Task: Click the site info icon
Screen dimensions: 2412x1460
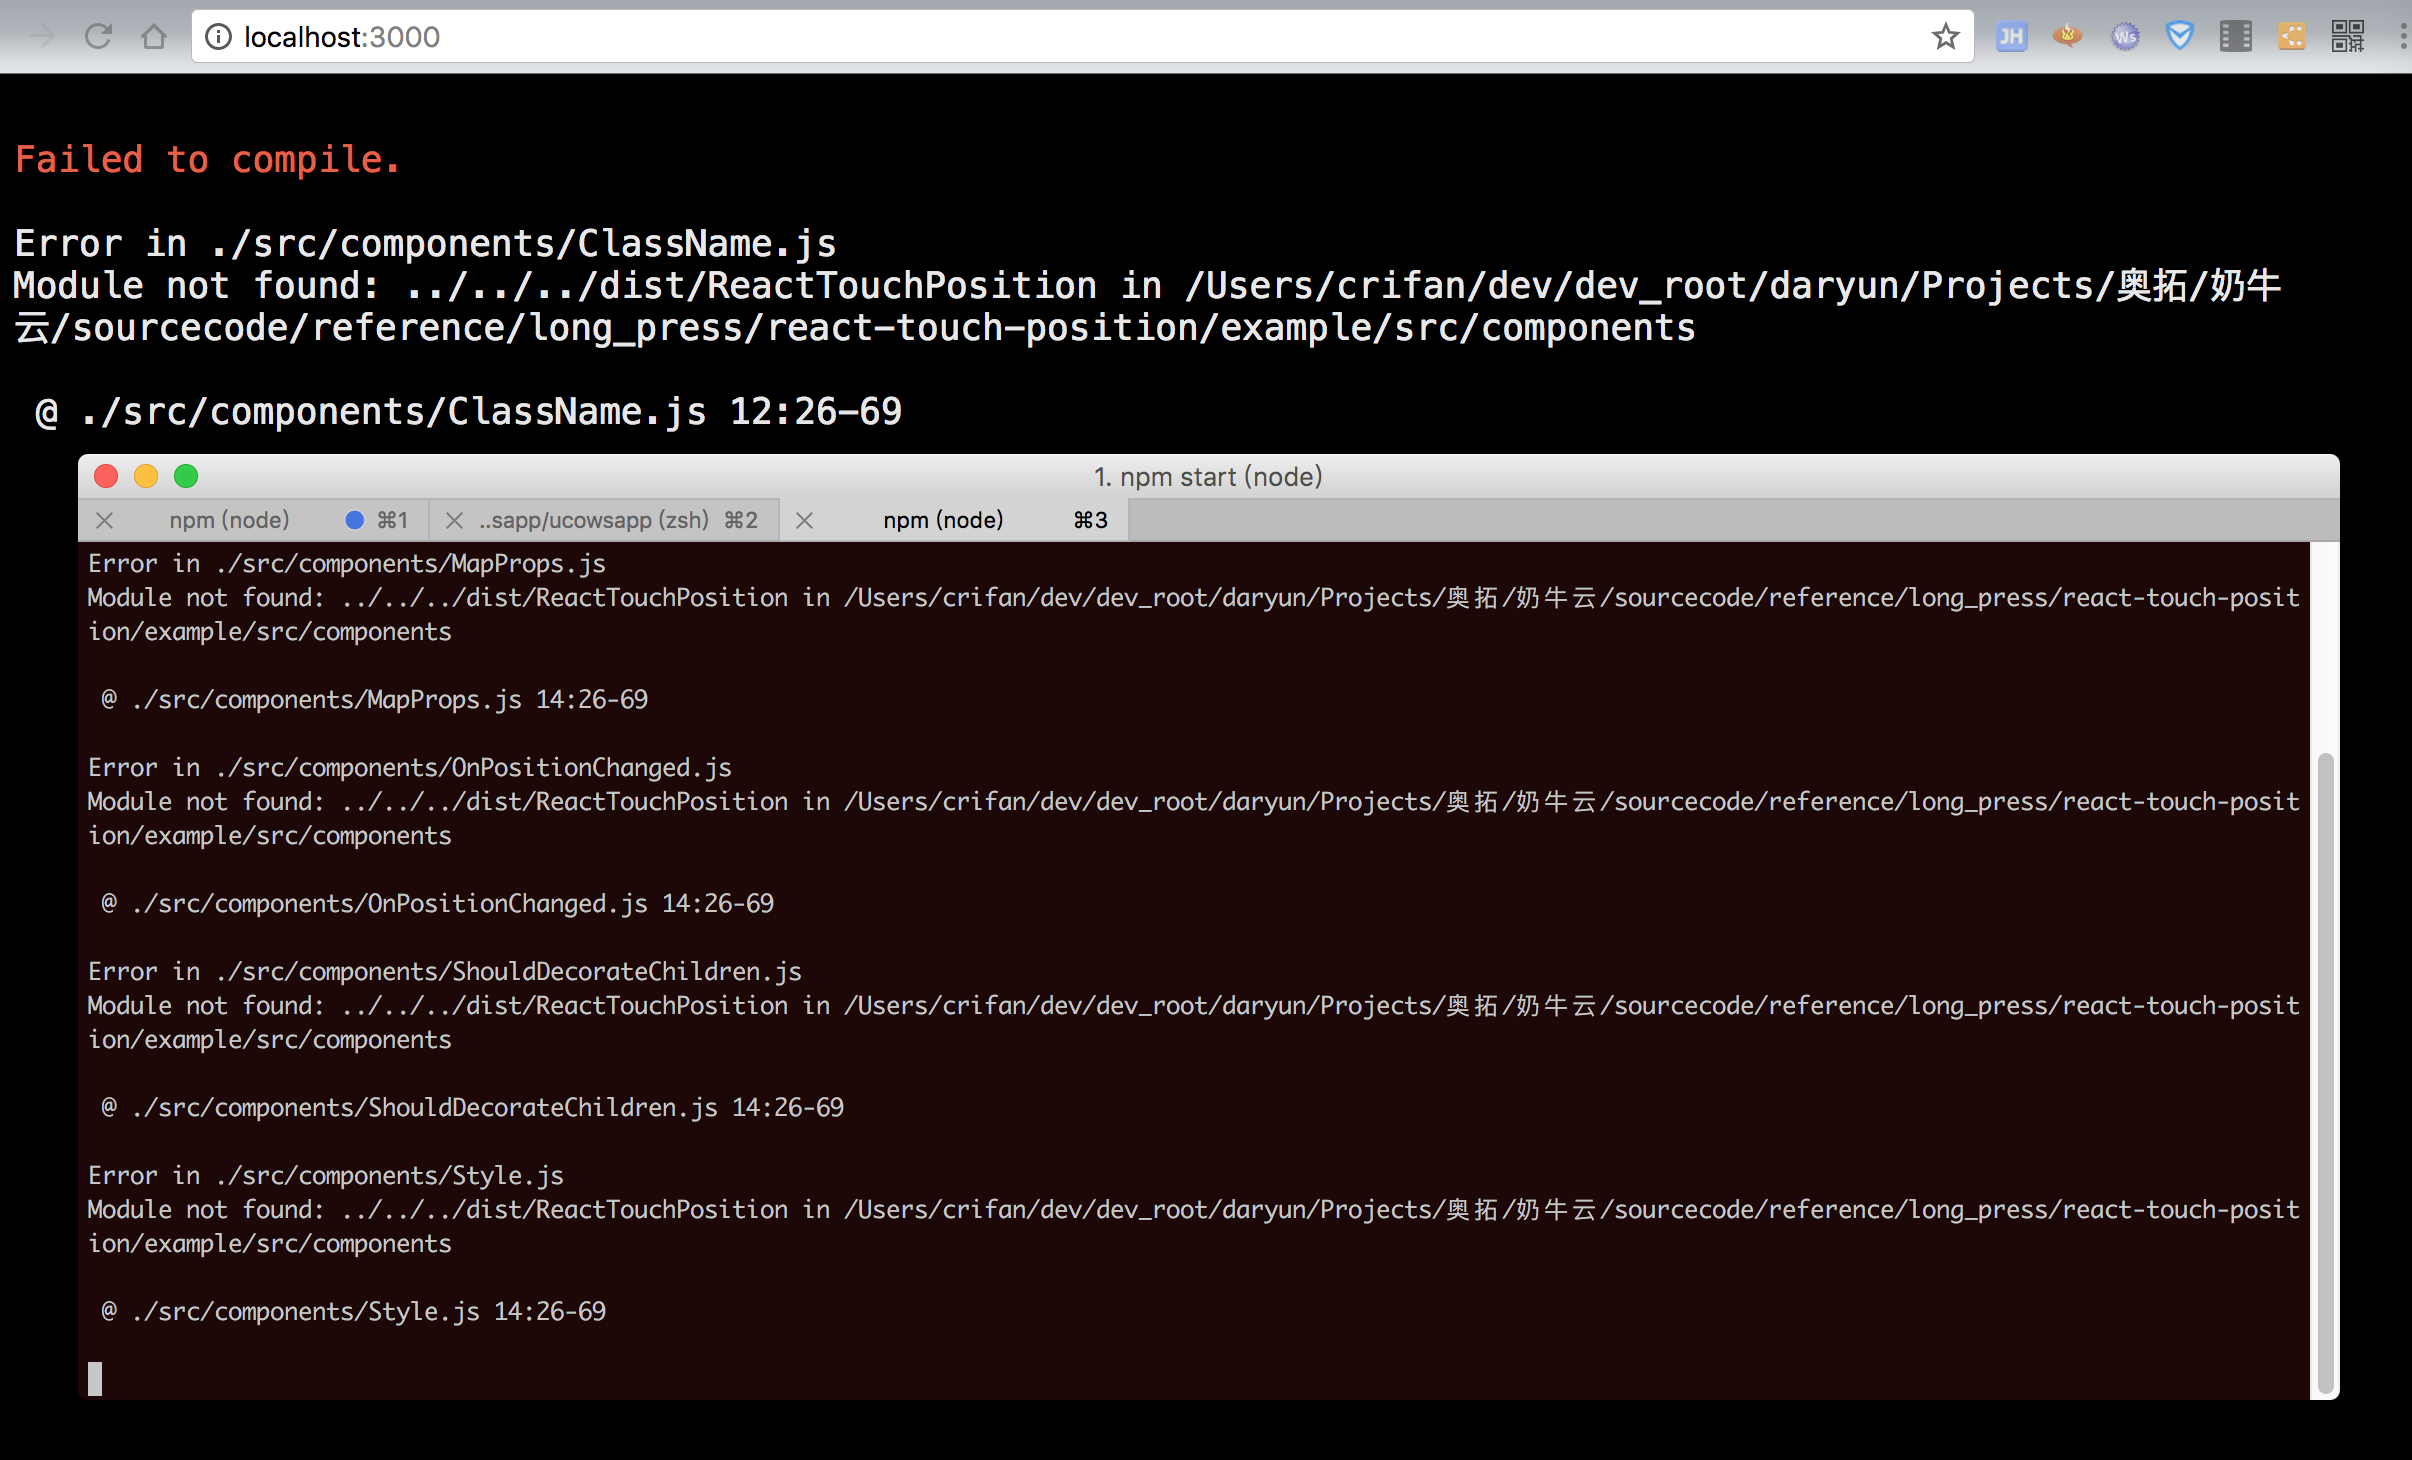Action: pos(218,37)
